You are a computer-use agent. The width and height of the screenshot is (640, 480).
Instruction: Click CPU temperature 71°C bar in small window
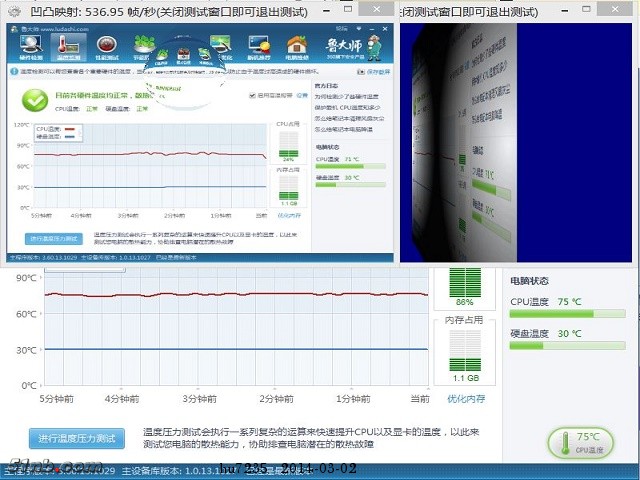350,166
